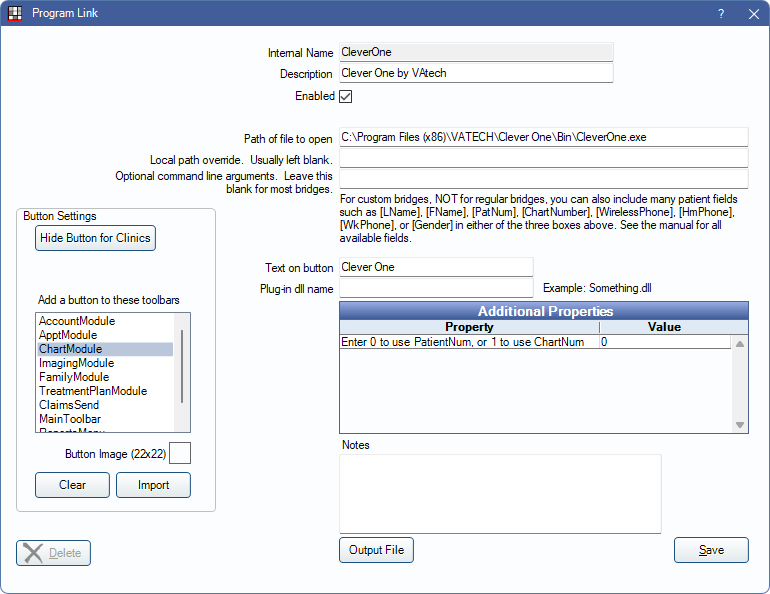
Task: Click the Import button
Action: [x=153, y=485]
